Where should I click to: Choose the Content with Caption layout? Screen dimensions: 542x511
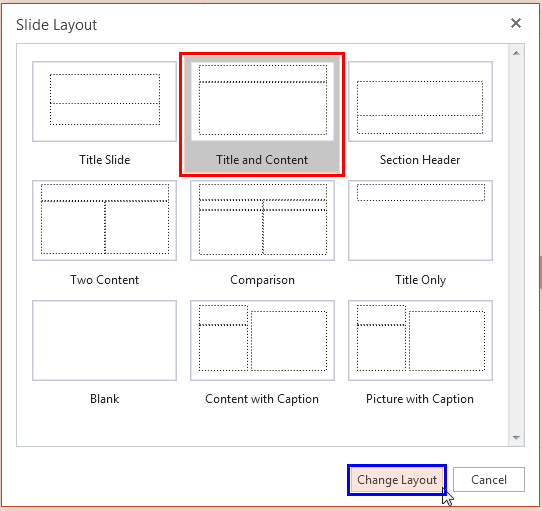click(x=262, y=340)
